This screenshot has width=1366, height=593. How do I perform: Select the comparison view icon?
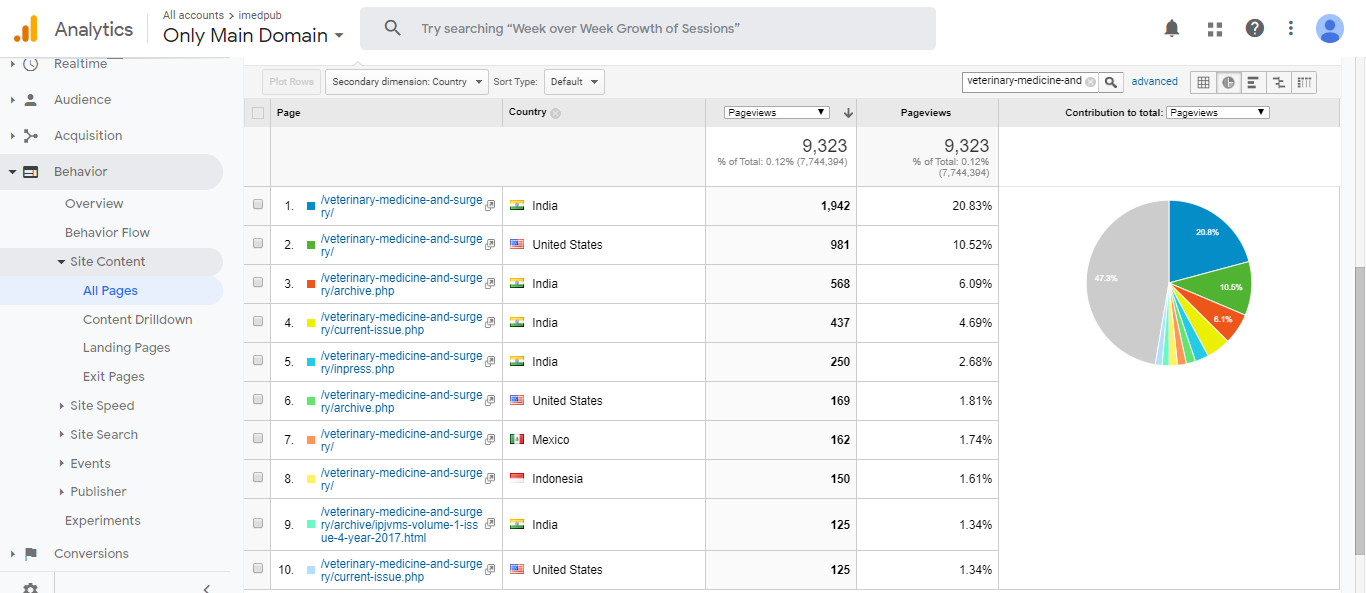(1279, 82)
